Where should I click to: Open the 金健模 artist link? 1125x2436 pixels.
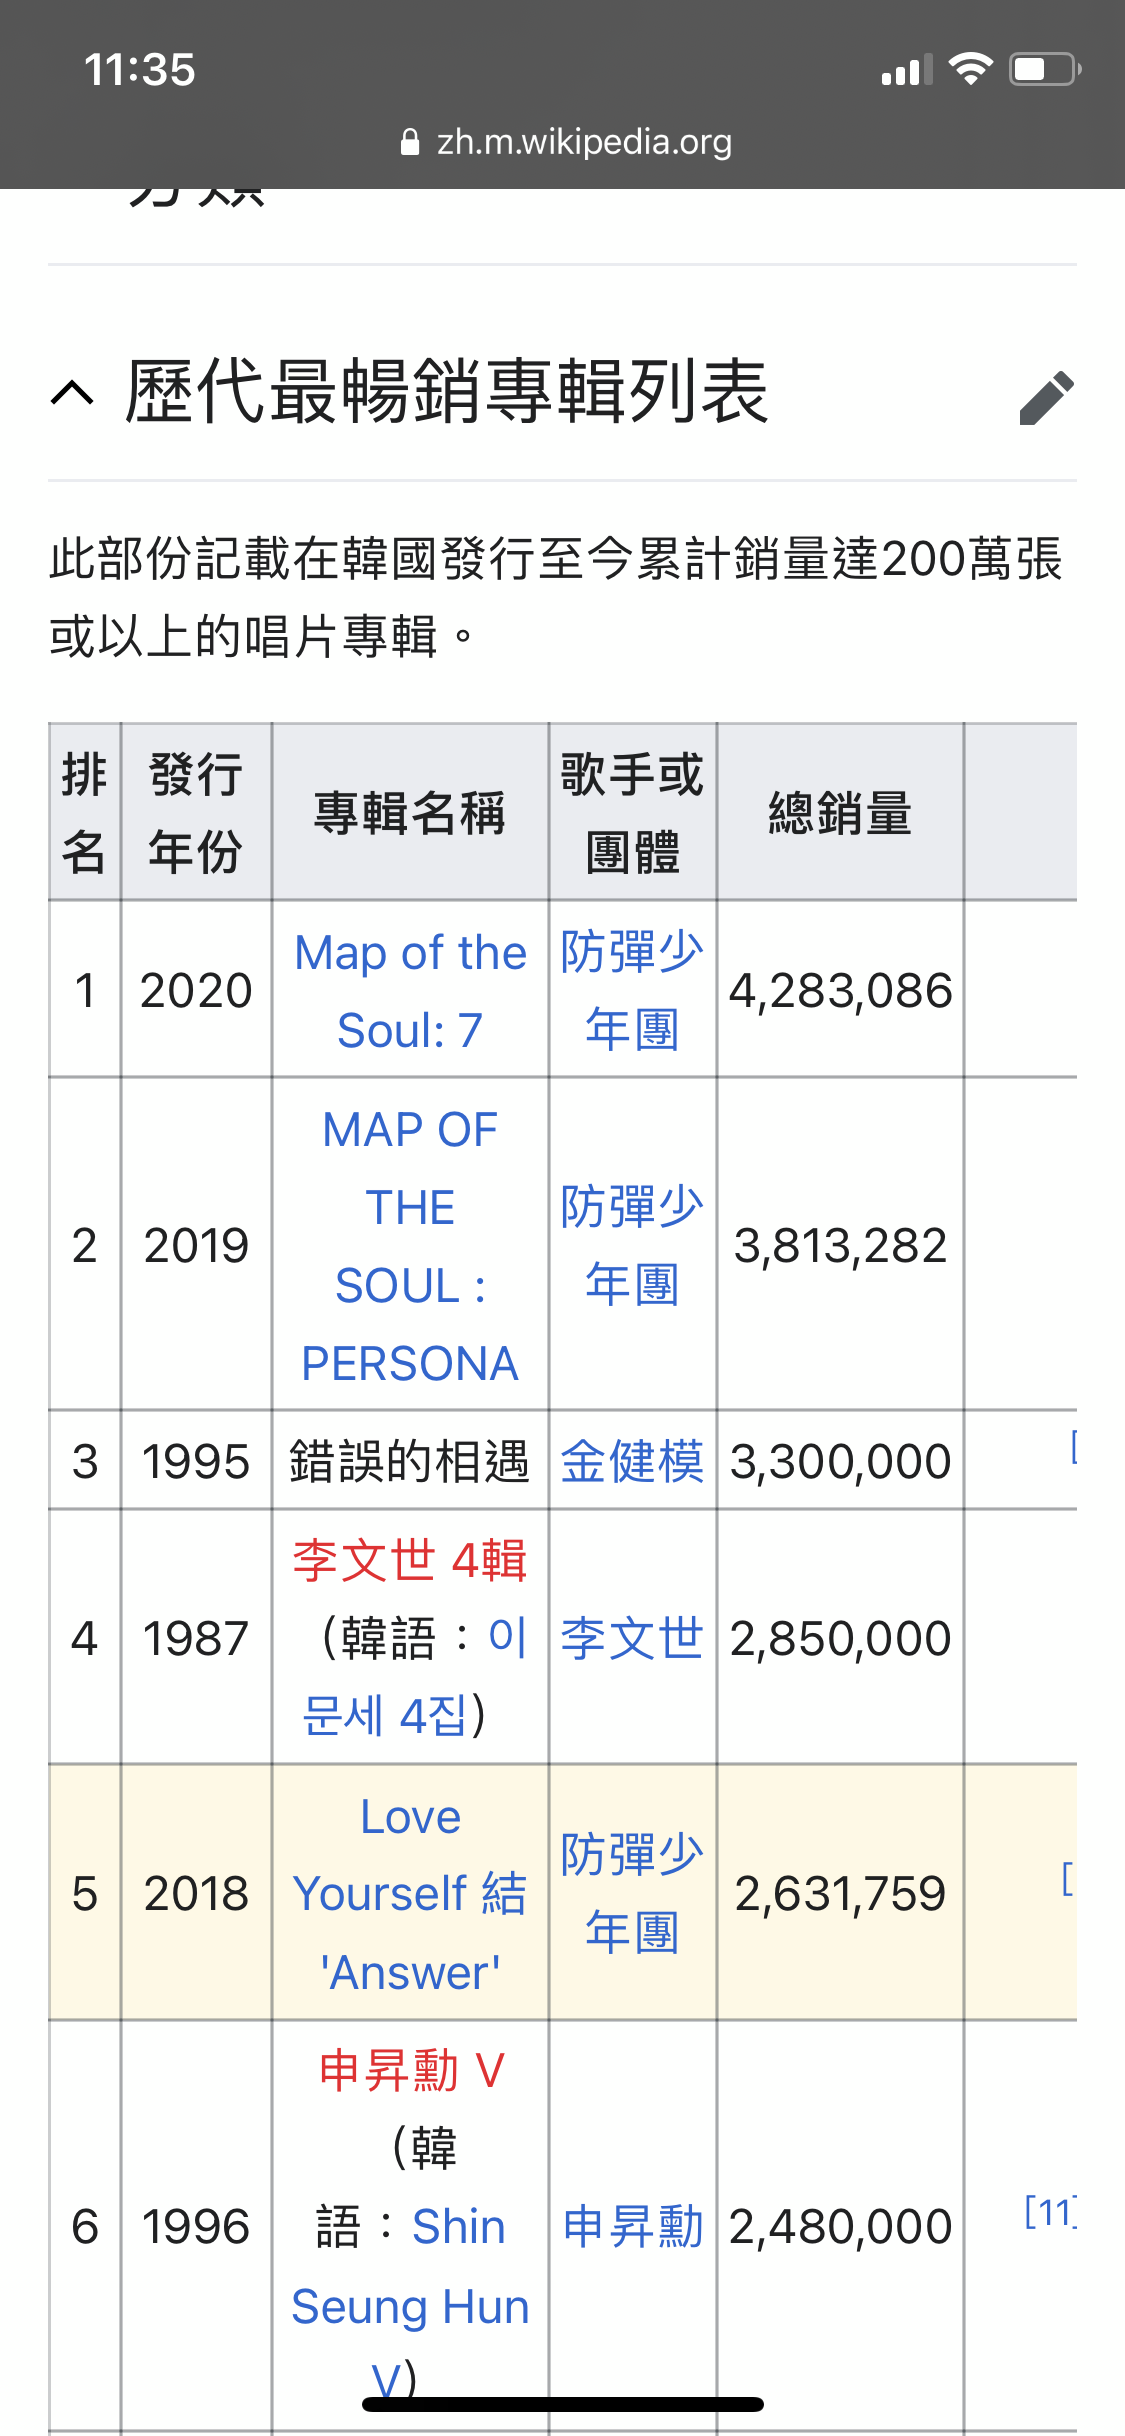632,1461
